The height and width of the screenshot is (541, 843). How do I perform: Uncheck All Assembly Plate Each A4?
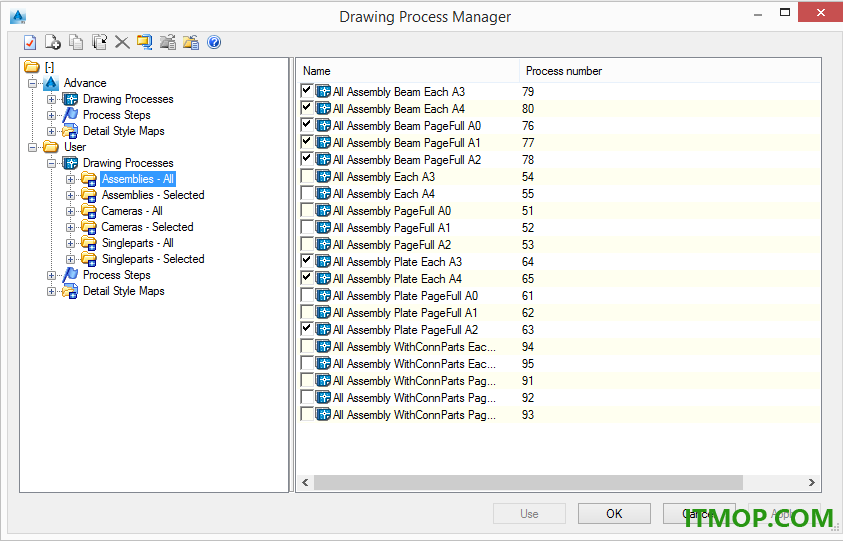[x=307, y=278]
